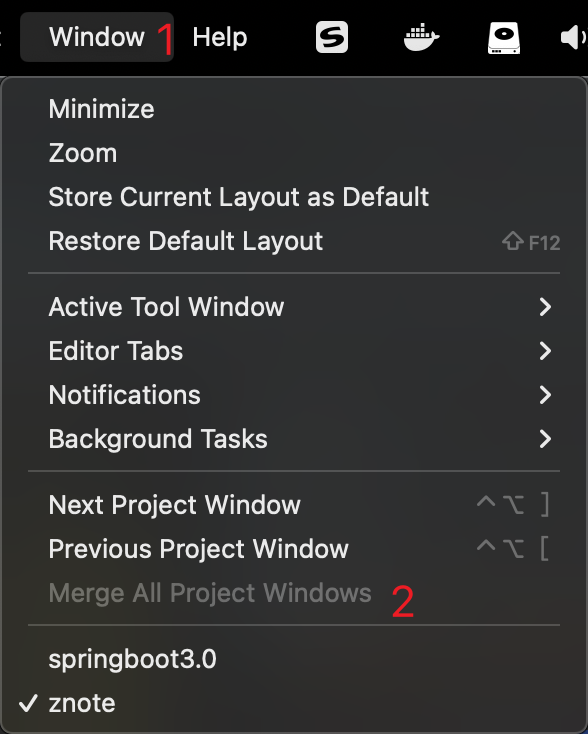Switch to the springboot3.0 project window
The width and height of the screenshot is (588, 734).
[x=294, y=659]
